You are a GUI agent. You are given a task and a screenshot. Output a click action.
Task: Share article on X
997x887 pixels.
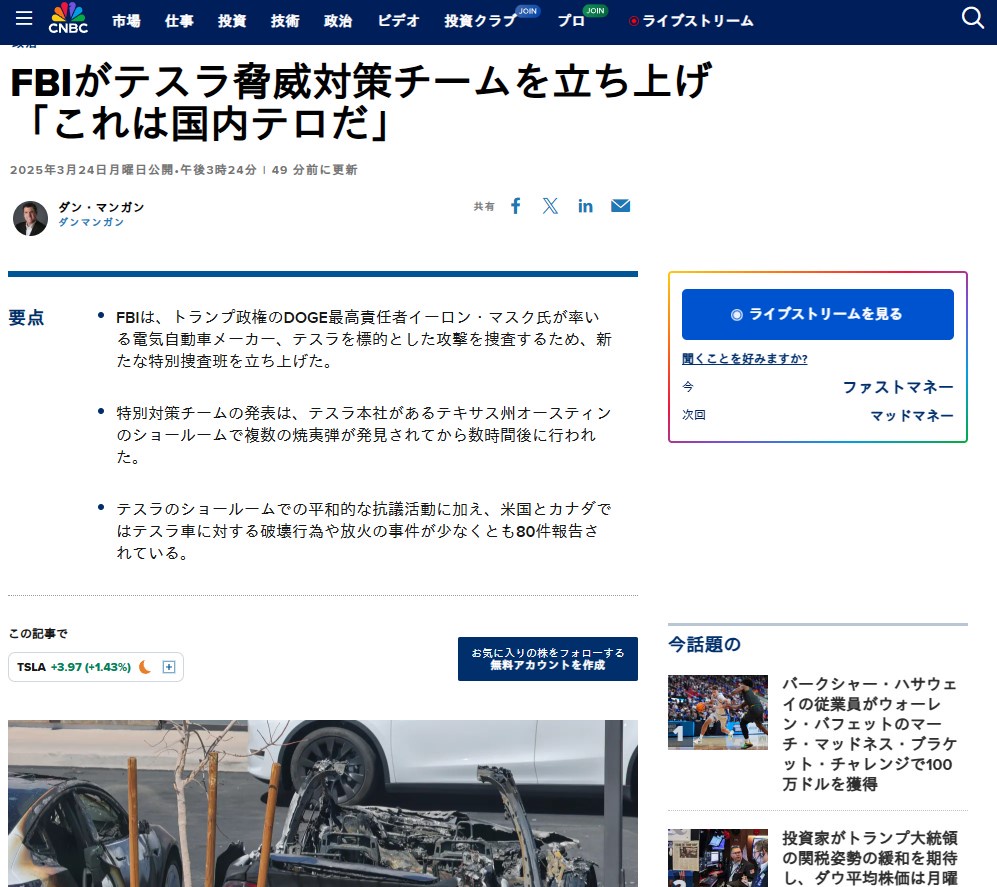550,206
